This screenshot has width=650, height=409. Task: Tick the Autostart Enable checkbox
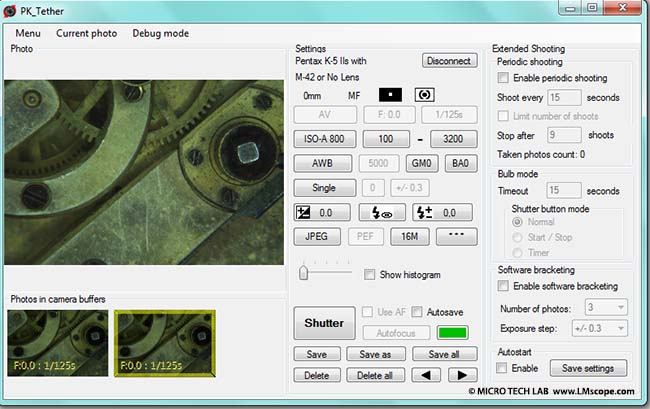[x=502, y=368]
